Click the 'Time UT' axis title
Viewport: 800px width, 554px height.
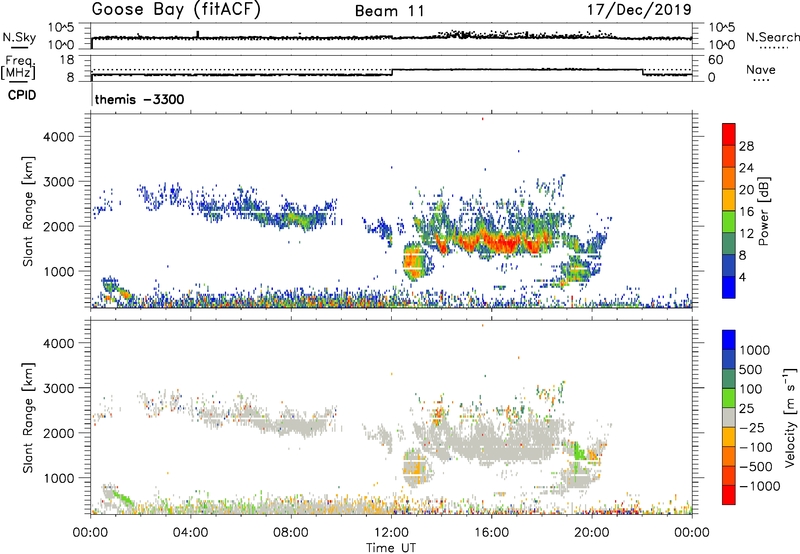pos(391,548)
